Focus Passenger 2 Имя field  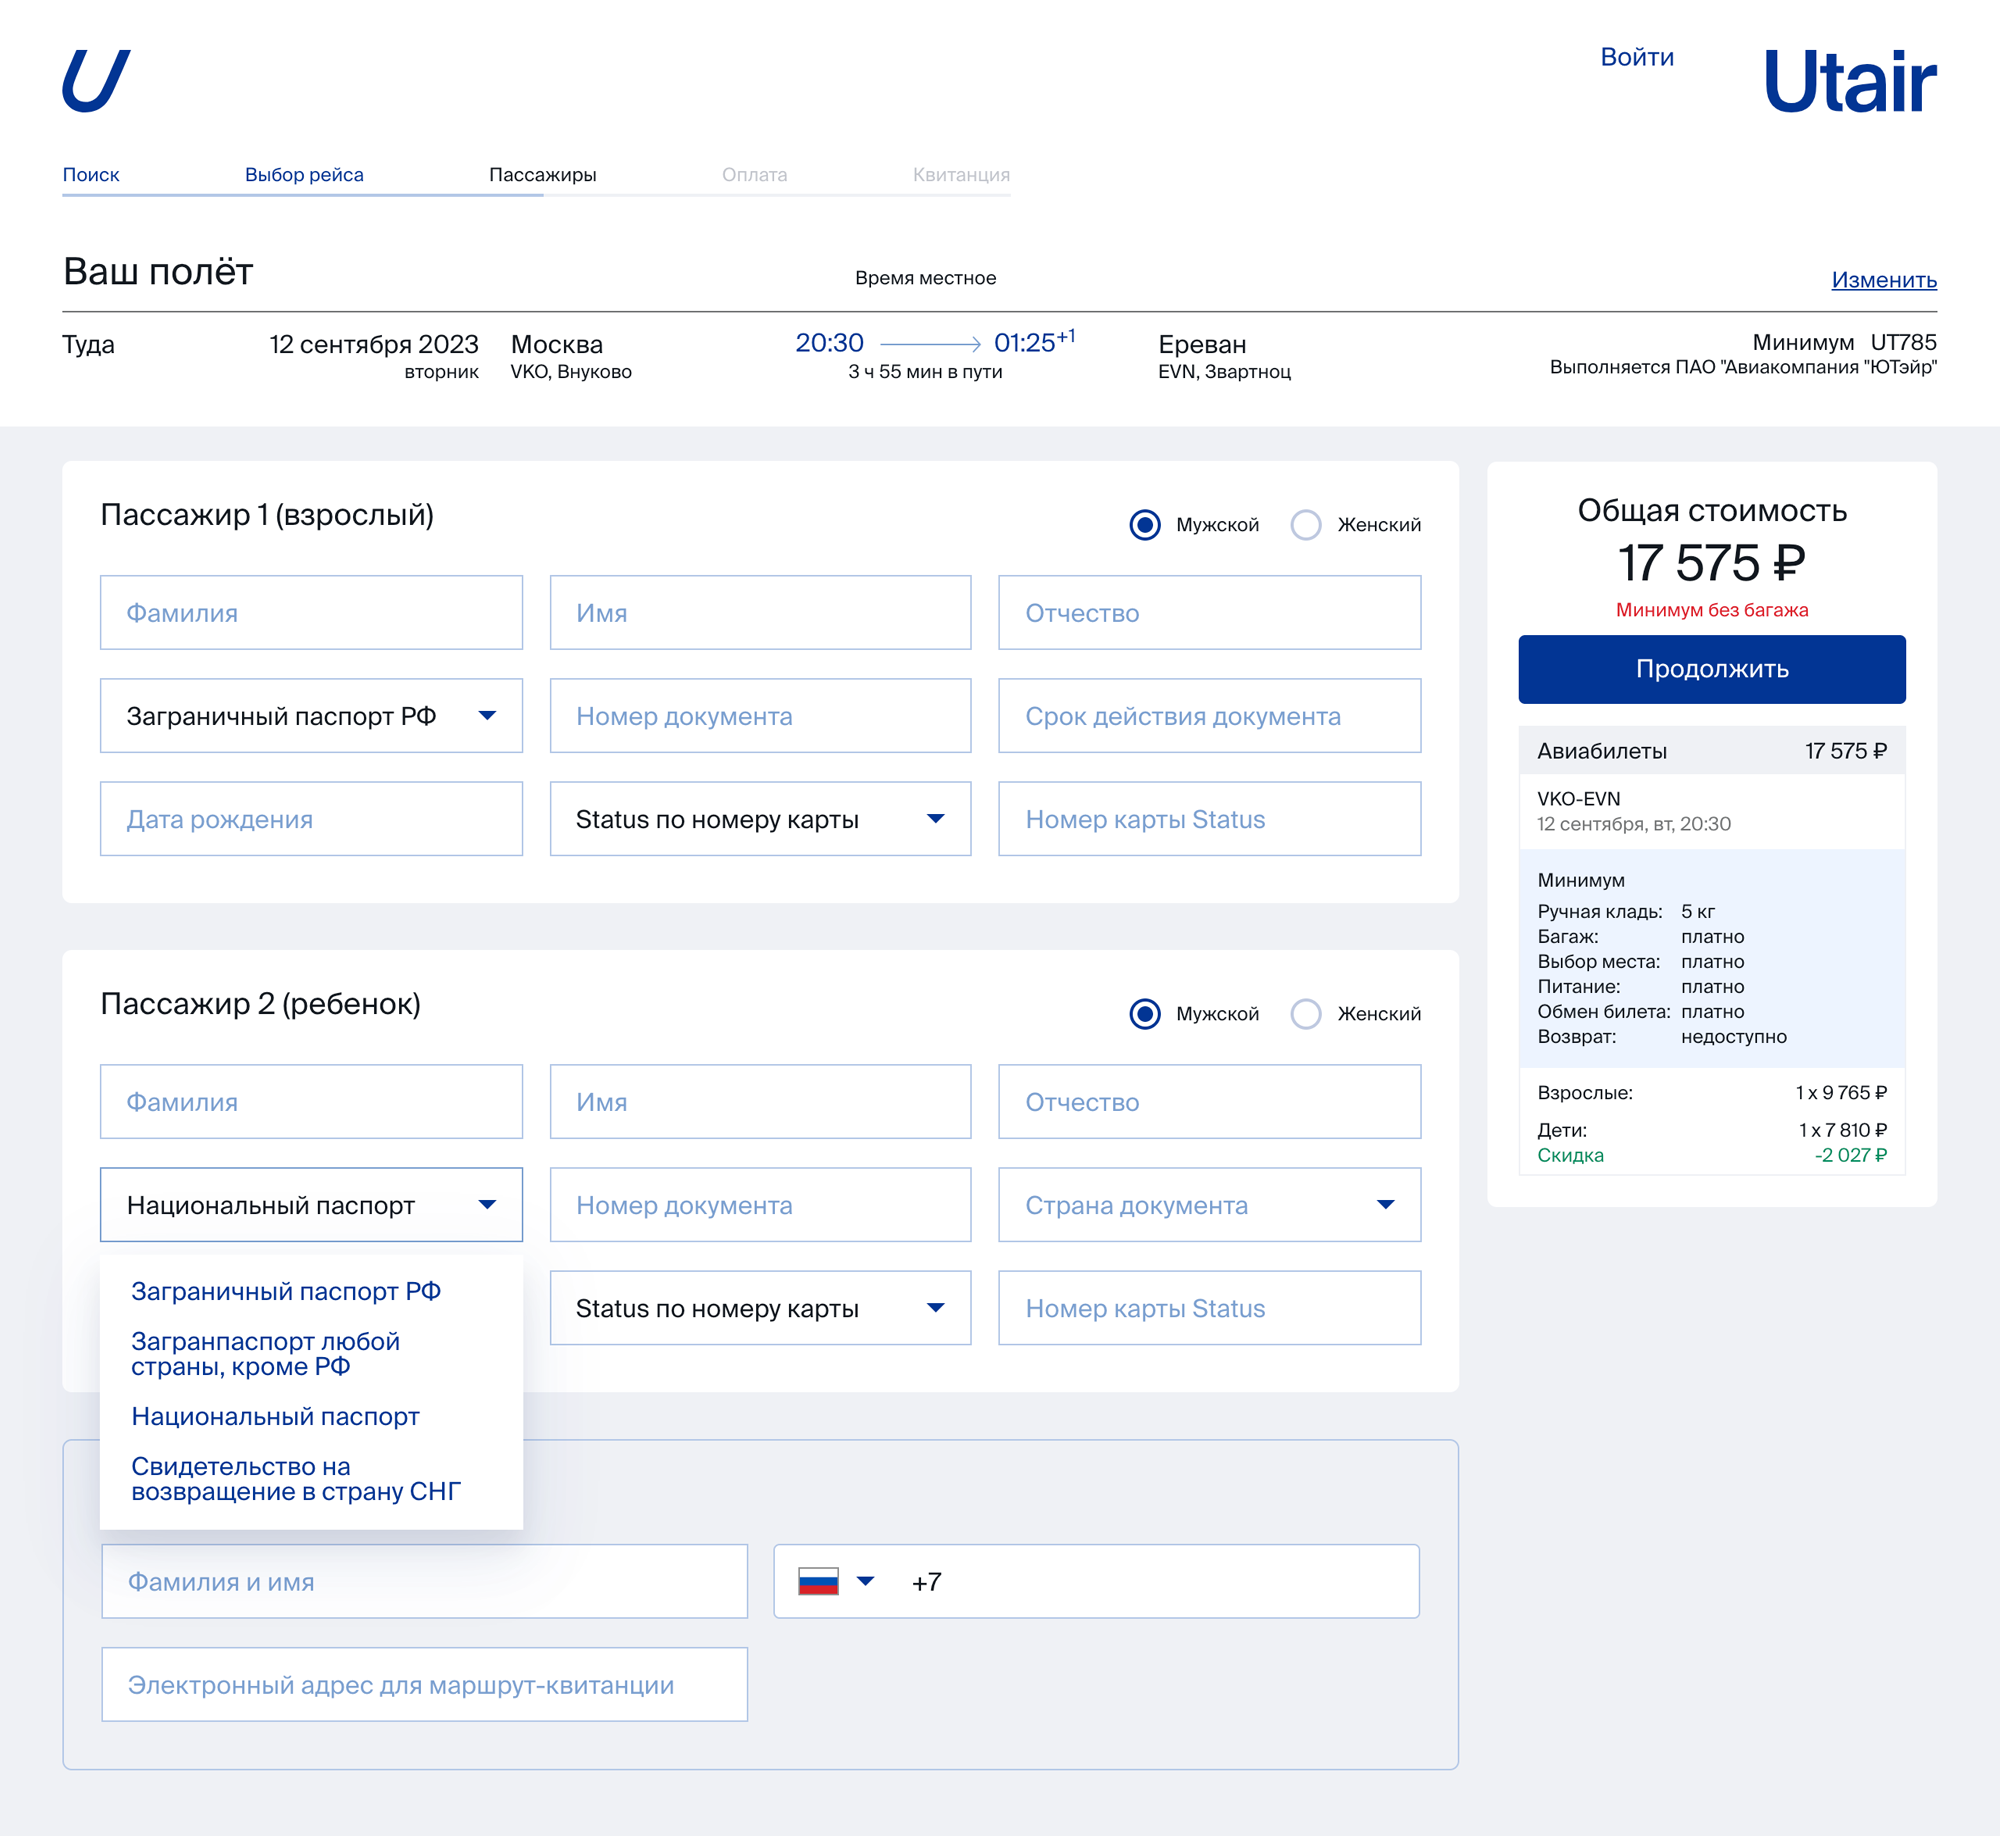(760, 1102)
